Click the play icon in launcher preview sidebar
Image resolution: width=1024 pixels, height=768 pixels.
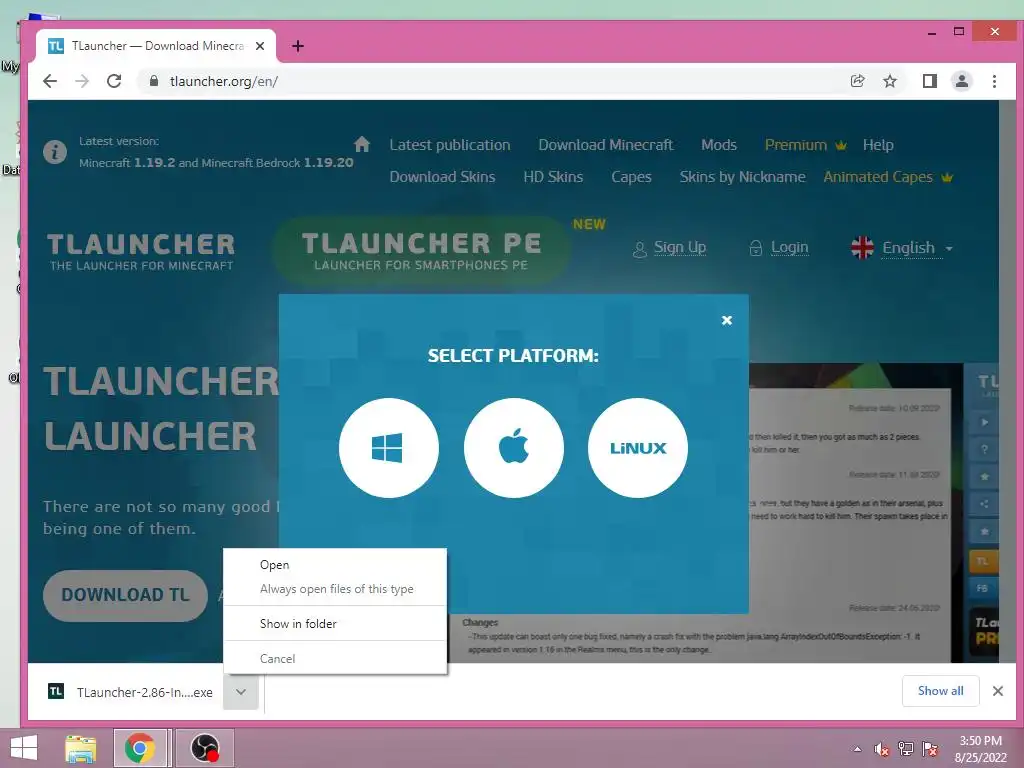(x=984, y=422)
